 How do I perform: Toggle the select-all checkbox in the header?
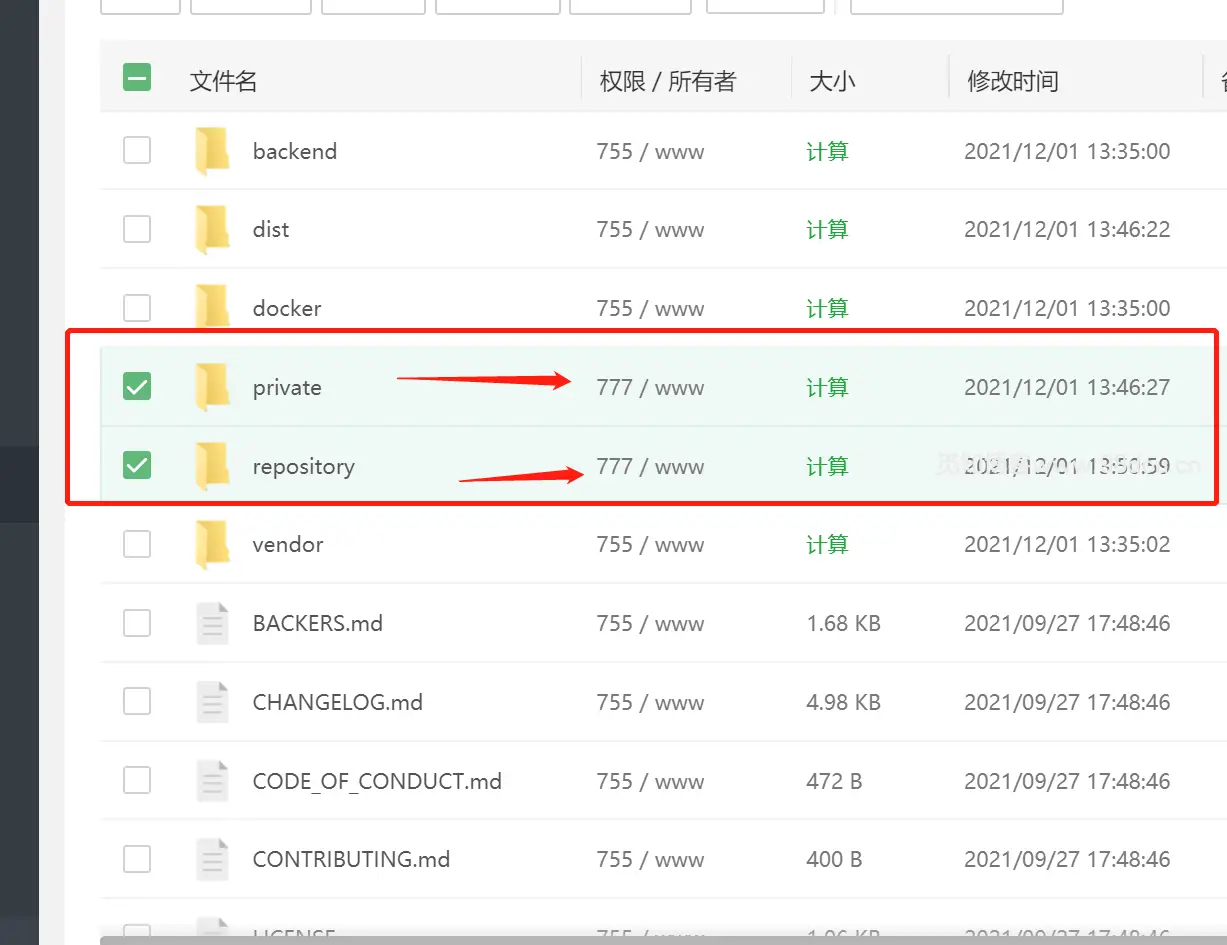137,76
